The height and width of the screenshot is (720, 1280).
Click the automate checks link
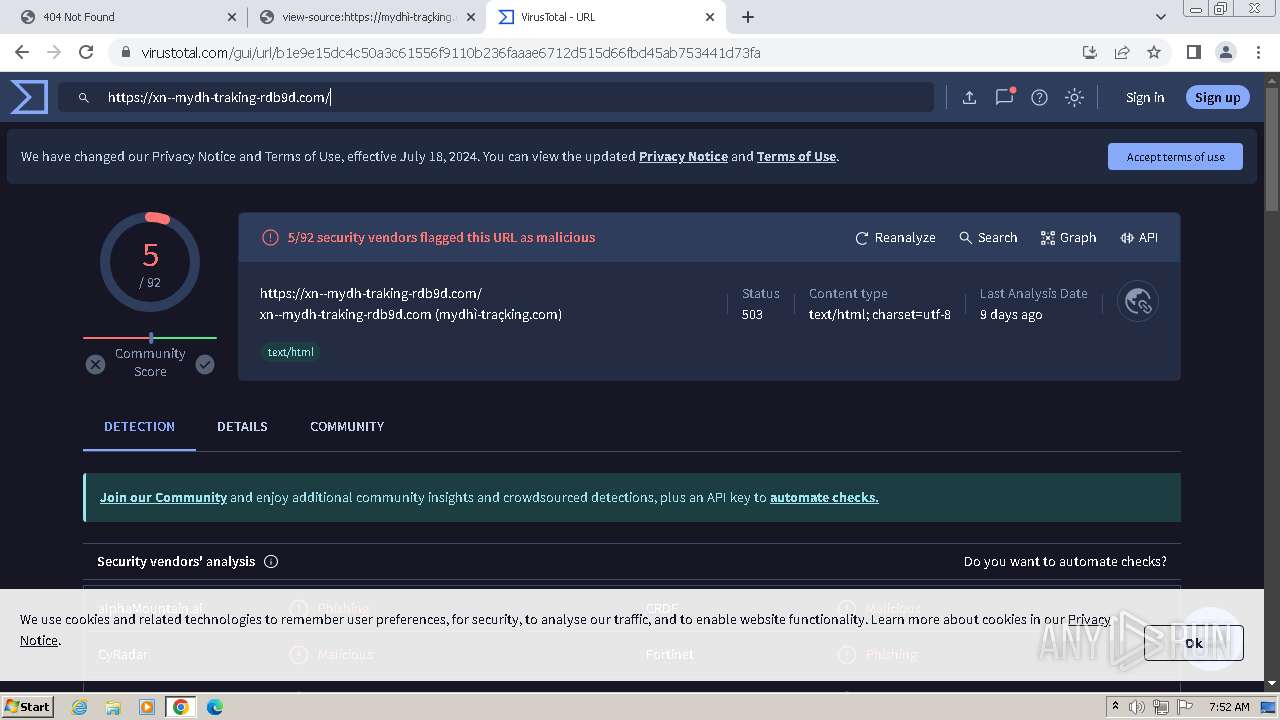pyautogui.click(x=824, y=497)
